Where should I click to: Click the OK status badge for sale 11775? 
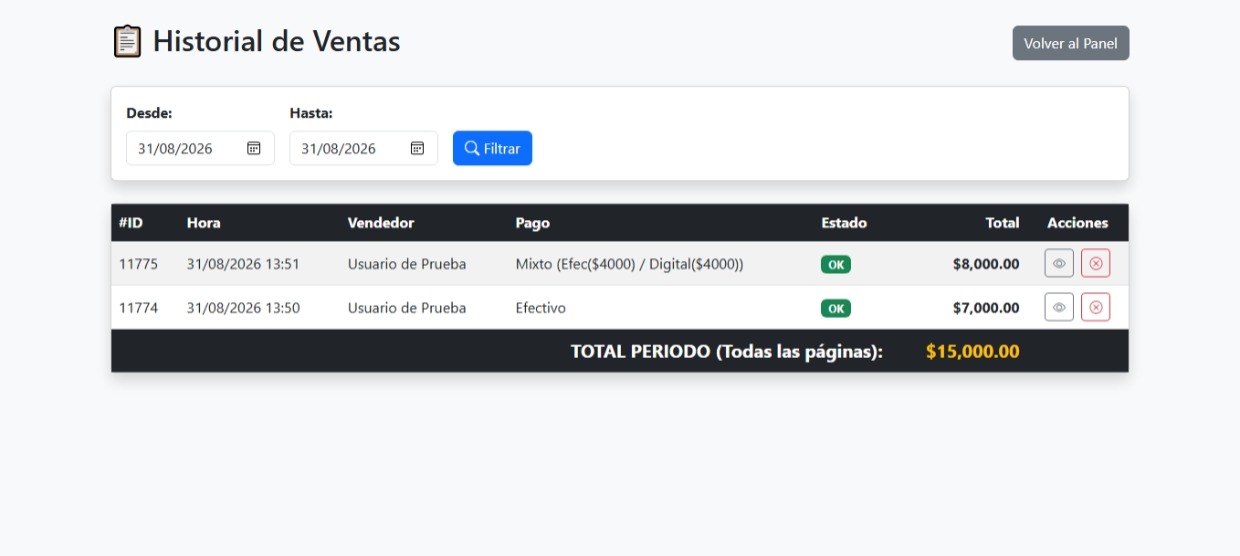tap(836, 264)
